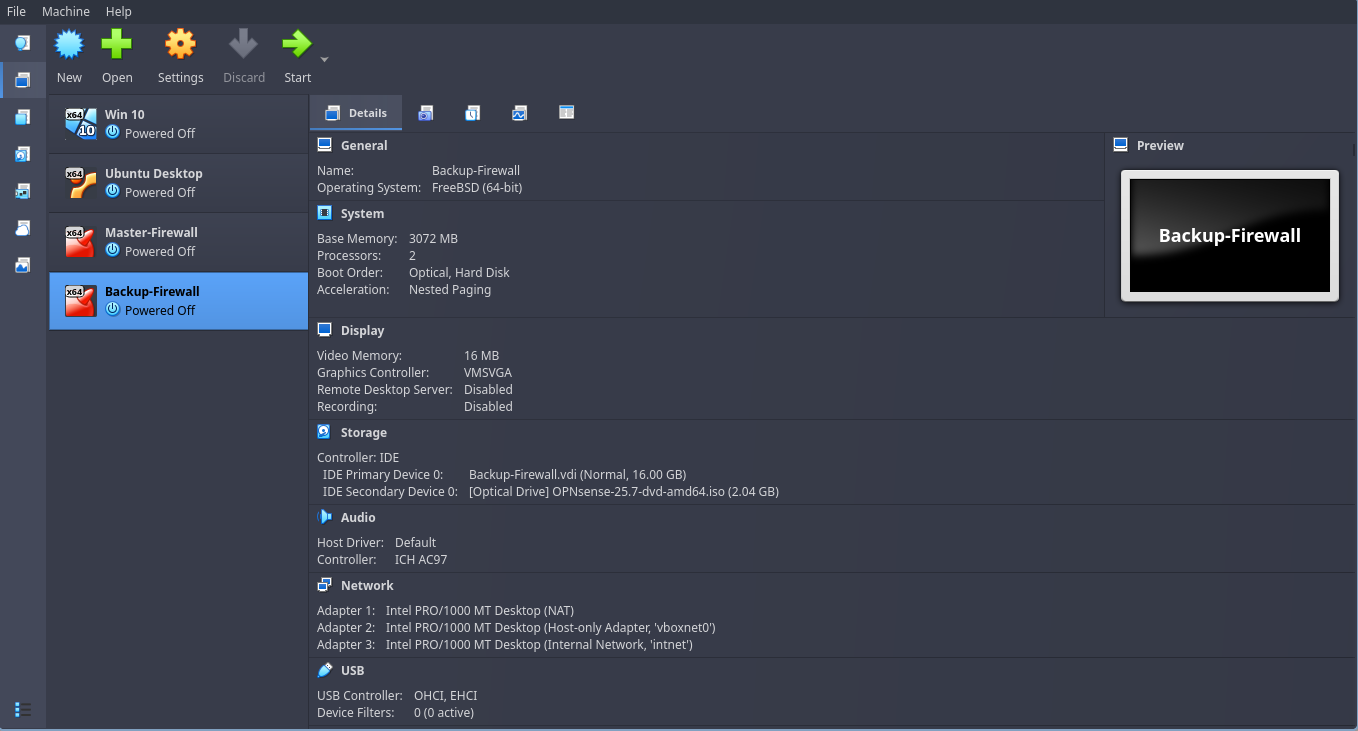Viewport: 1358px width, 731px height.
Task: Open the File Manager tab icon
Action: [x=566, y=113]
